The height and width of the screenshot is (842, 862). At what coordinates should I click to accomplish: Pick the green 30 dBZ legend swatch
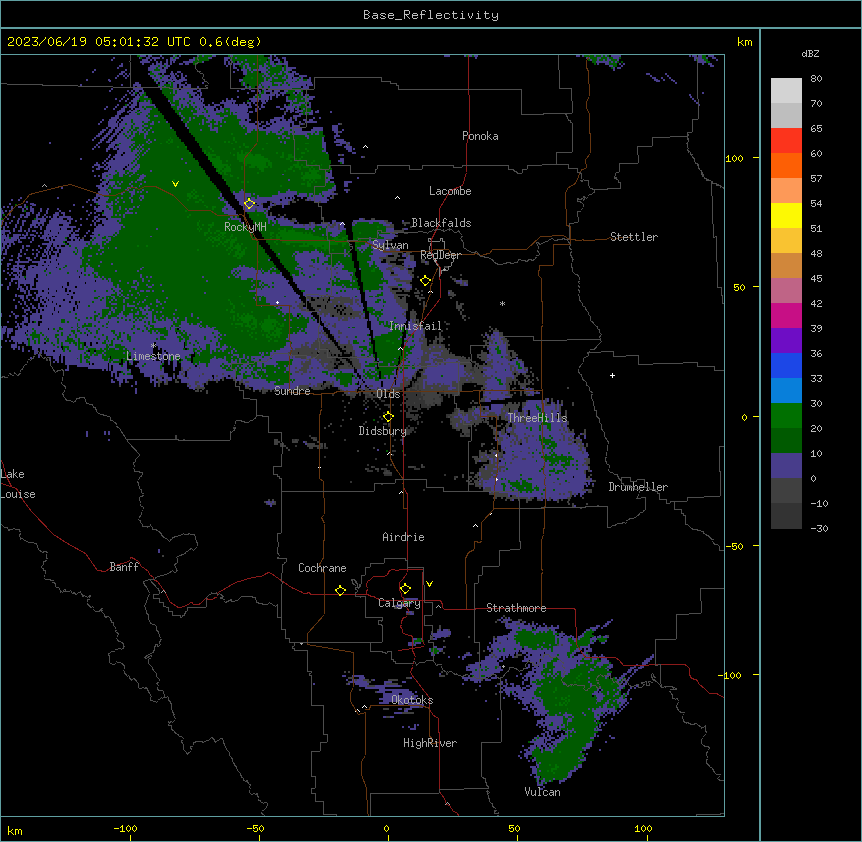point(786,416)
